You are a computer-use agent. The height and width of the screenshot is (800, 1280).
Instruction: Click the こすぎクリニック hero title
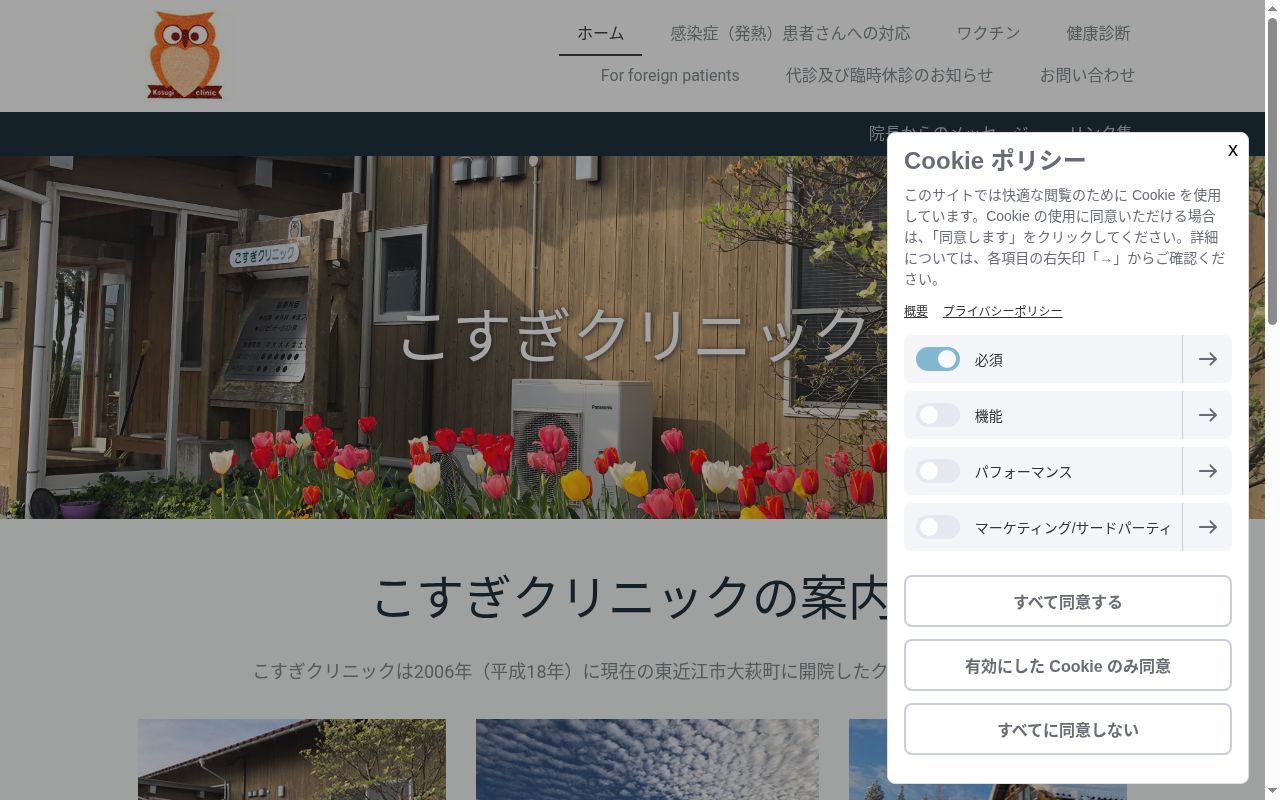[635, 335]
